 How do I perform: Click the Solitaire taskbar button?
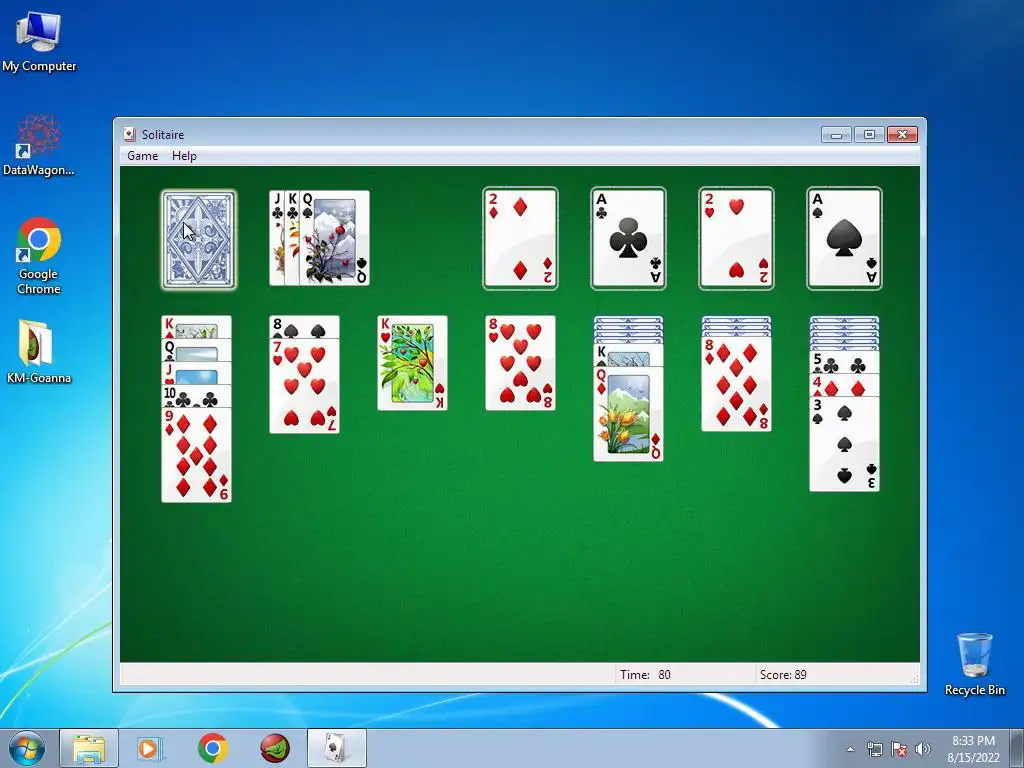tap(337, 748)
